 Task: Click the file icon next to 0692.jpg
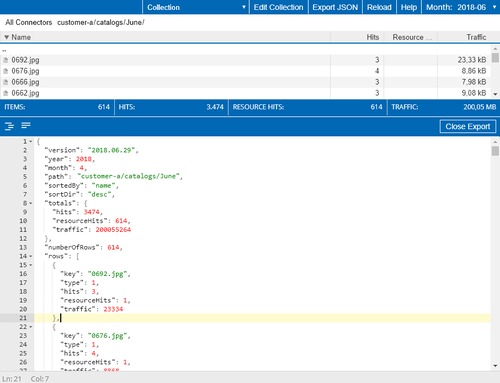pyautogui.click(x=6, y=60)
